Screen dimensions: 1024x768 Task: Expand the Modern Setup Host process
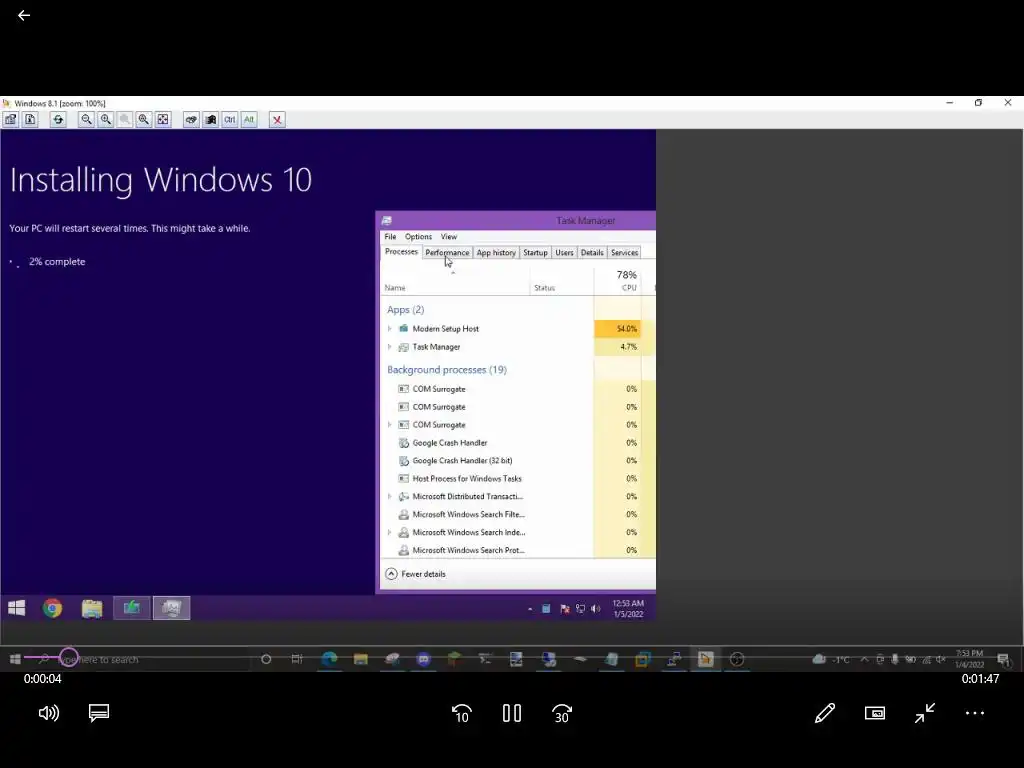tap(390, 328)
